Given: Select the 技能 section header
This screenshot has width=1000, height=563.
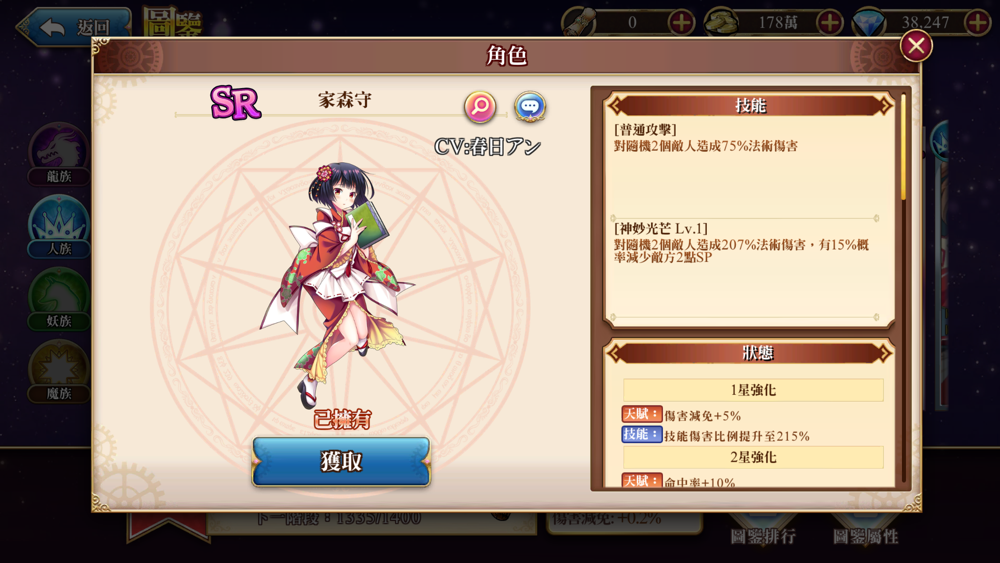Looking at the screenshot, I should [750, 105].
